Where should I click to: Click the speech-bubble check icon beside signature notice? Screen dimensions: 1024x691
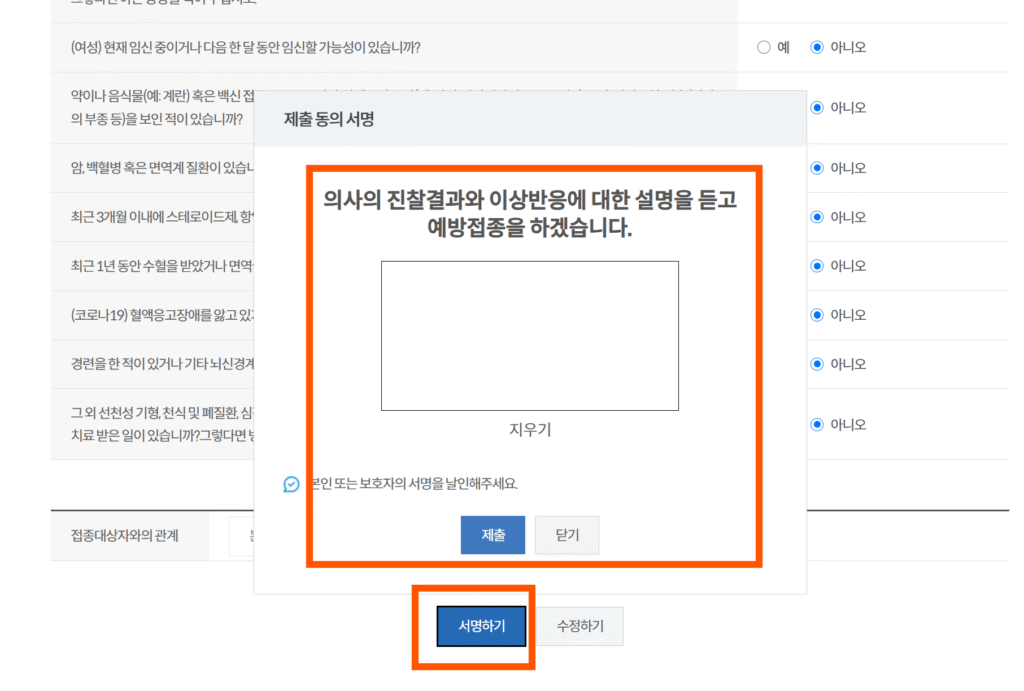pyautogui.click(x=291, y=484)
